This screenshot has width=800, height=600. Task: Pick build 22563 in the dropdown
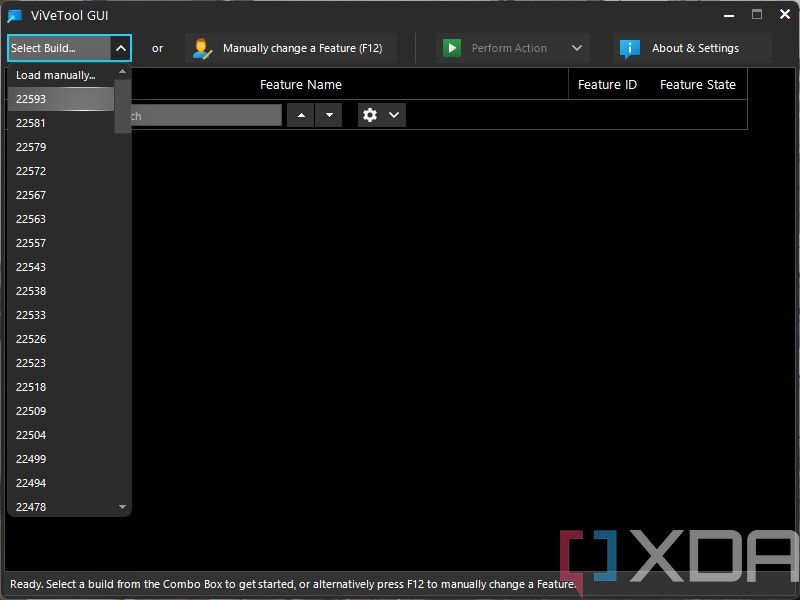point(61,219)
